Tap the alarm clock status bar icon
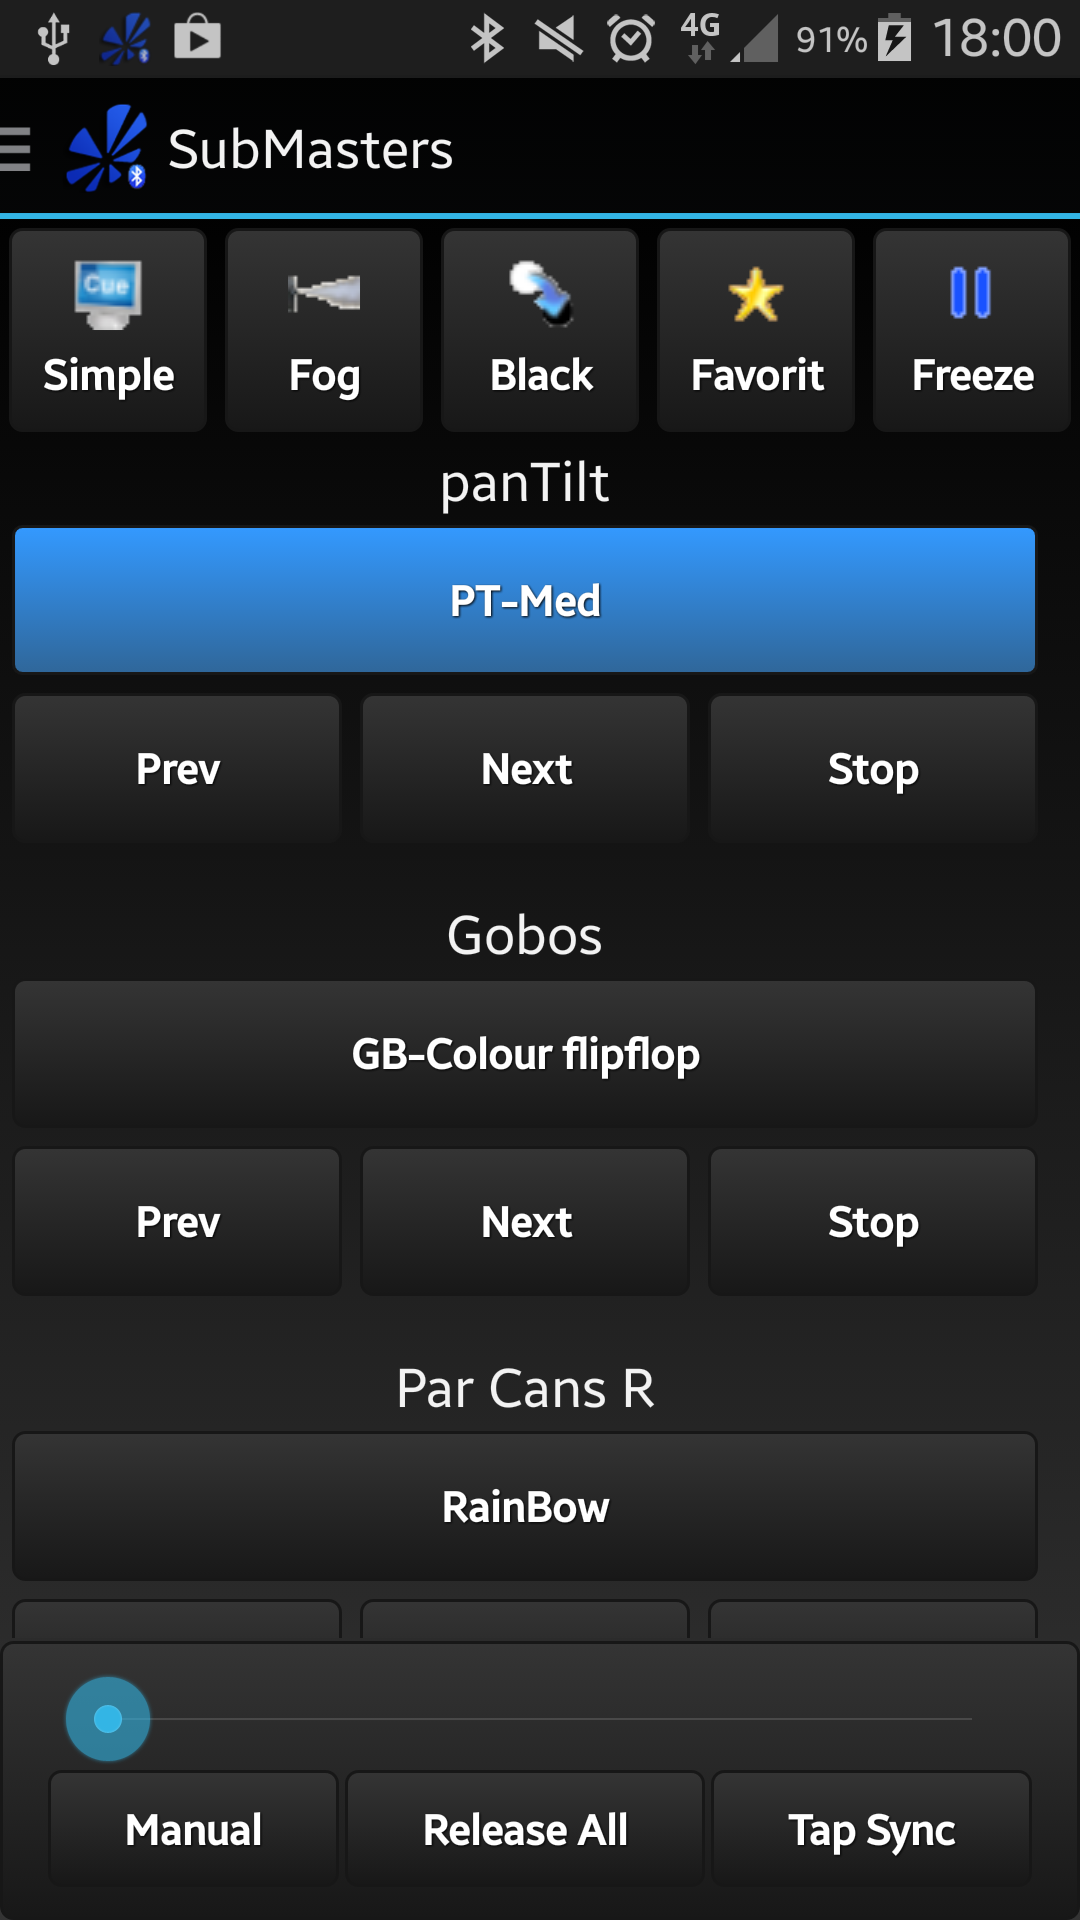Image resolution: width=1080 pixels, height=1920 pixels. coord(631,40)
